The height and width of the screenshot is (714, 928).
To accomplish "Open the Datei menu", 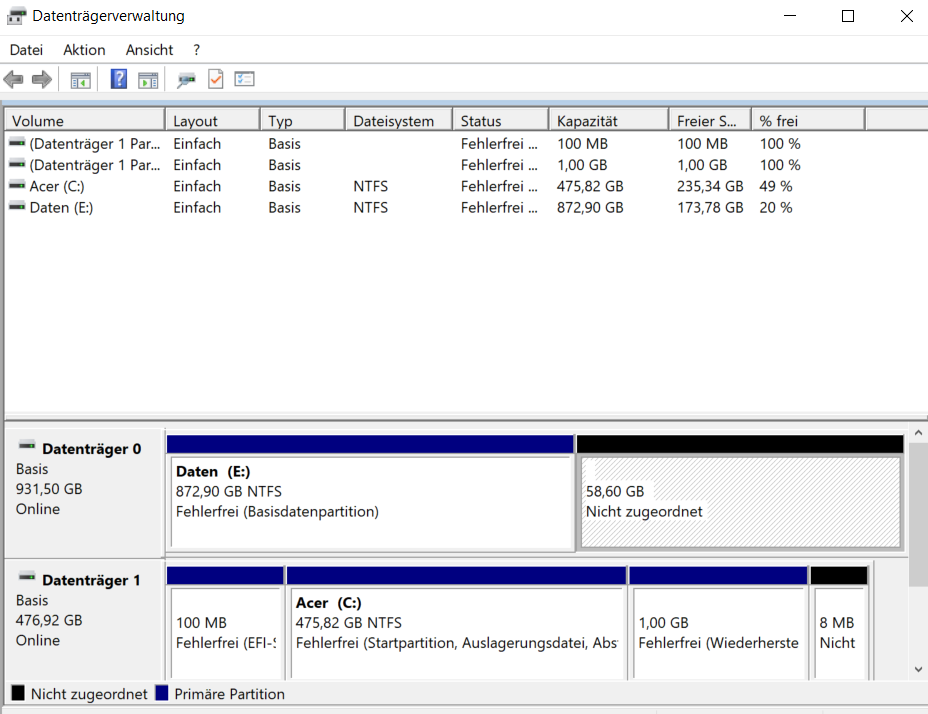I will (x=27, y=50).
